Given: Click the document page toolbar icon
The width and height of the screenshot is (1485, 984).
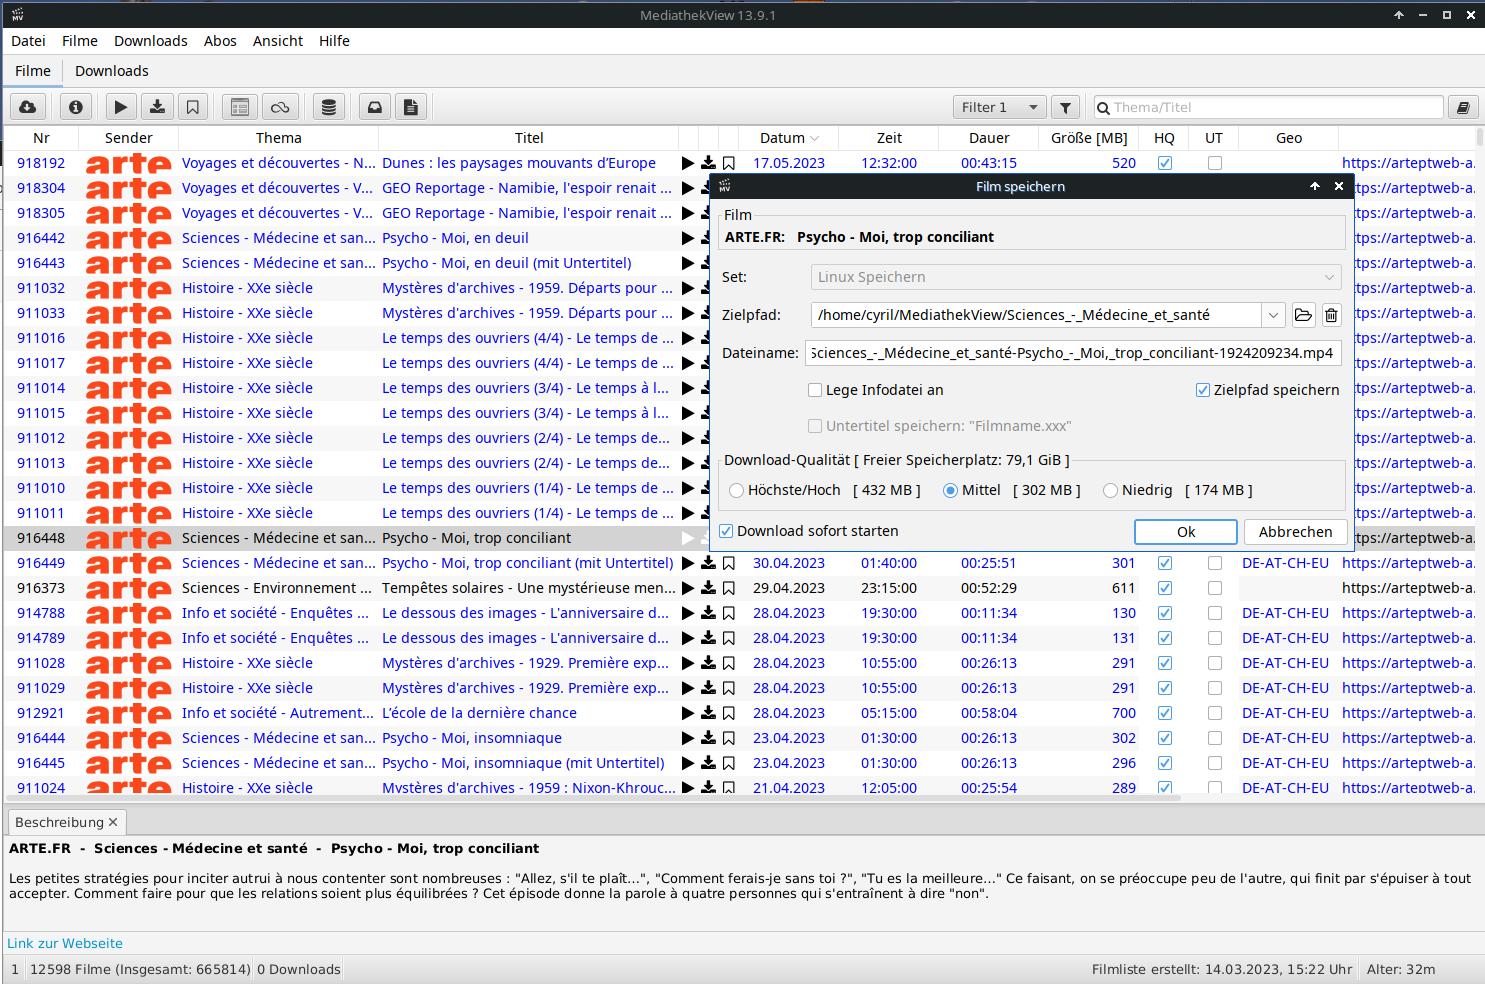Looking at the screenshot, I should [411, 107].
